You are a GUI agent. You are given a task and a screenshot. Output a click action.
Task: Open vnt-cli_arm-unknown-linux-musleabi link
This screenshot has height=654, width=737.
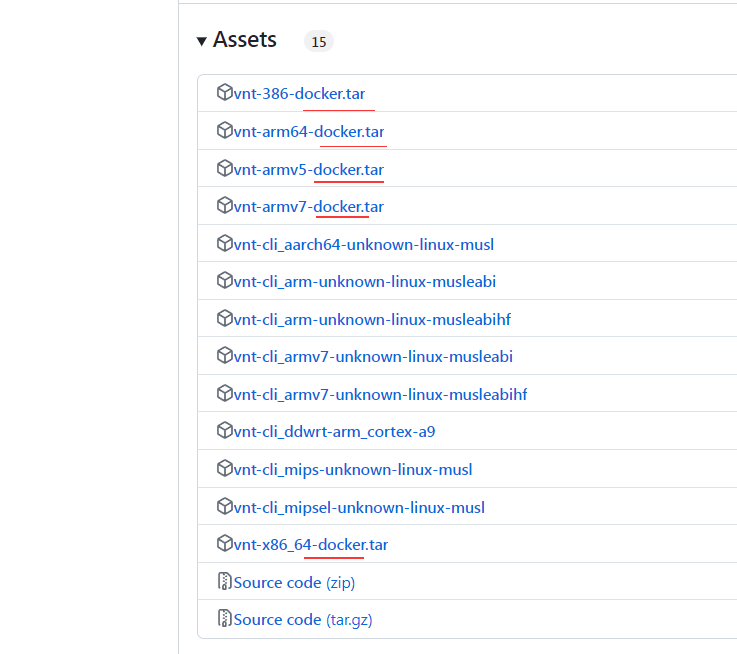365,282
